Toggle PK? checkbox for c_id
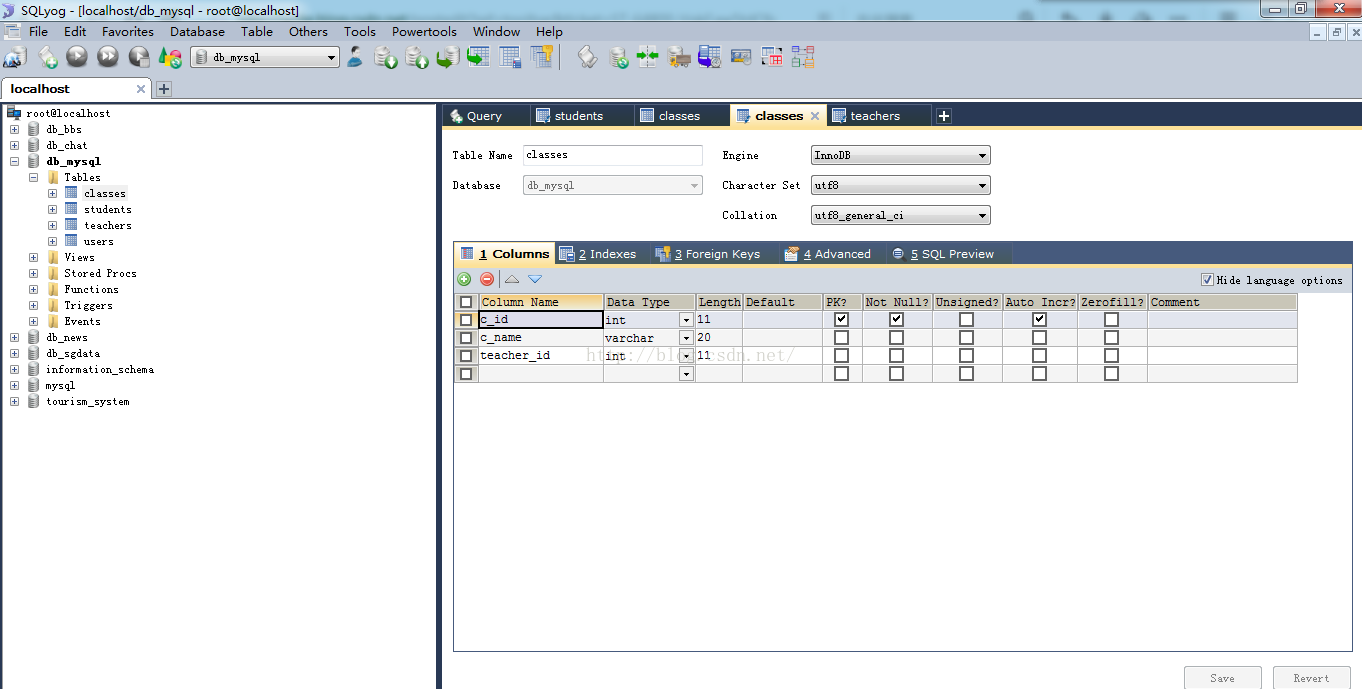The height and width of the screenshot is (689, 1362). pos(841,320)
